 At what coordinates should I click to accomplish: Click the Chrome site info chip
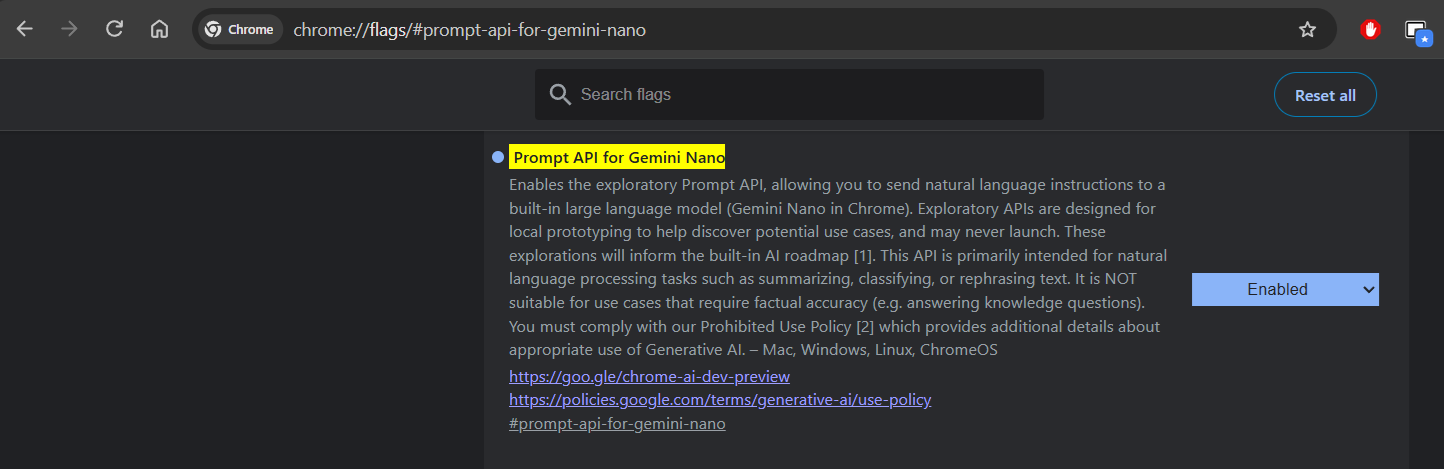pyautogui.click(x=240, y=30)
